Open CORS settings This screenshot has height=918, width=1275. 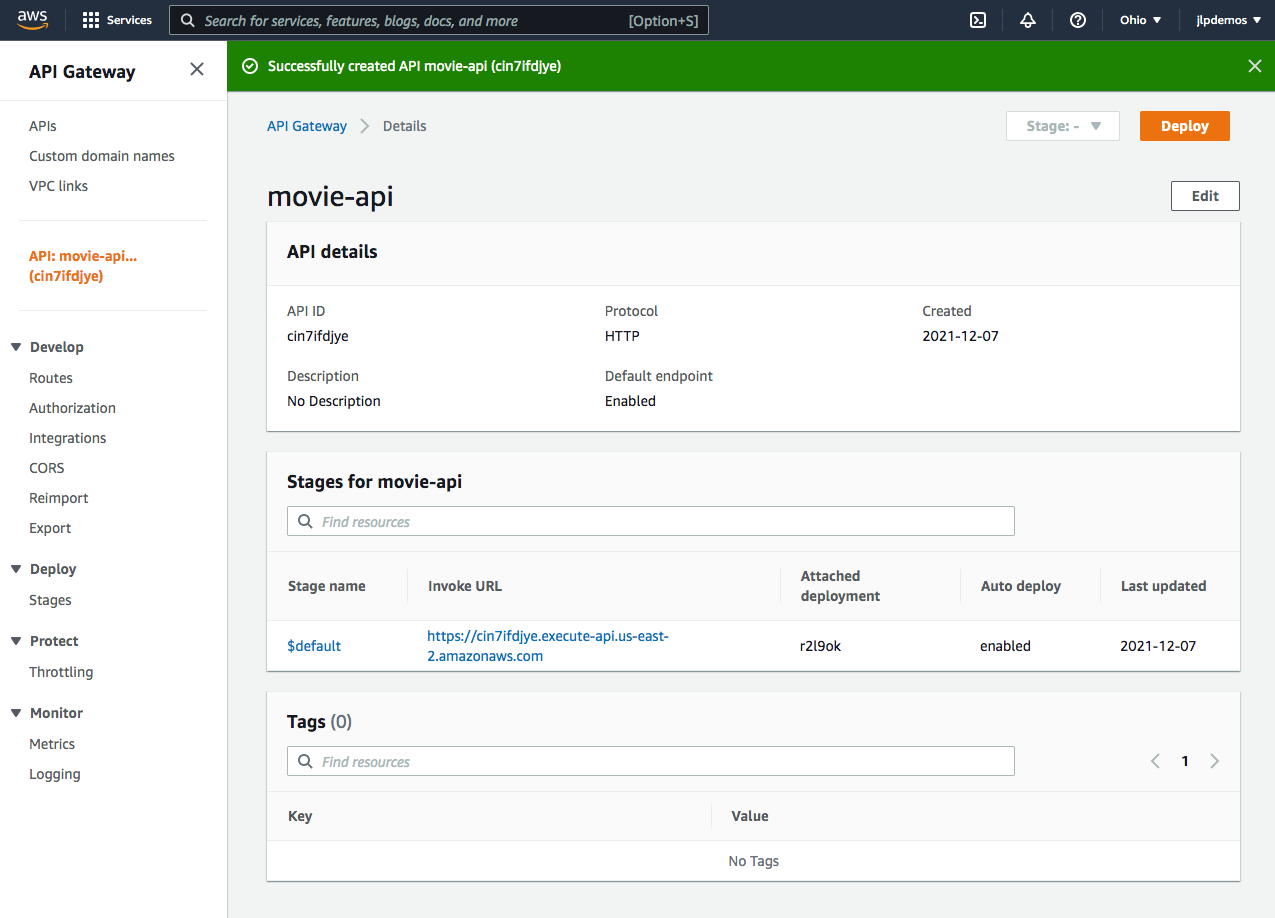47,468
